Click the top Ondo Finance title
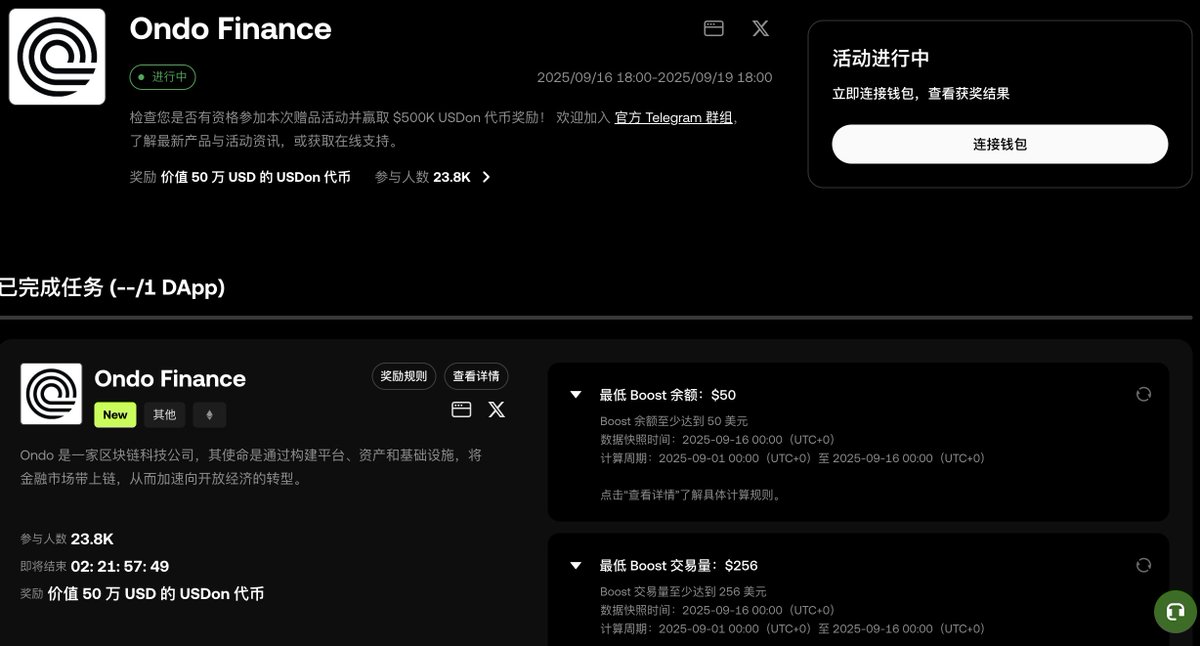This screenshot has height=646, width=1200. coord(230,28)
